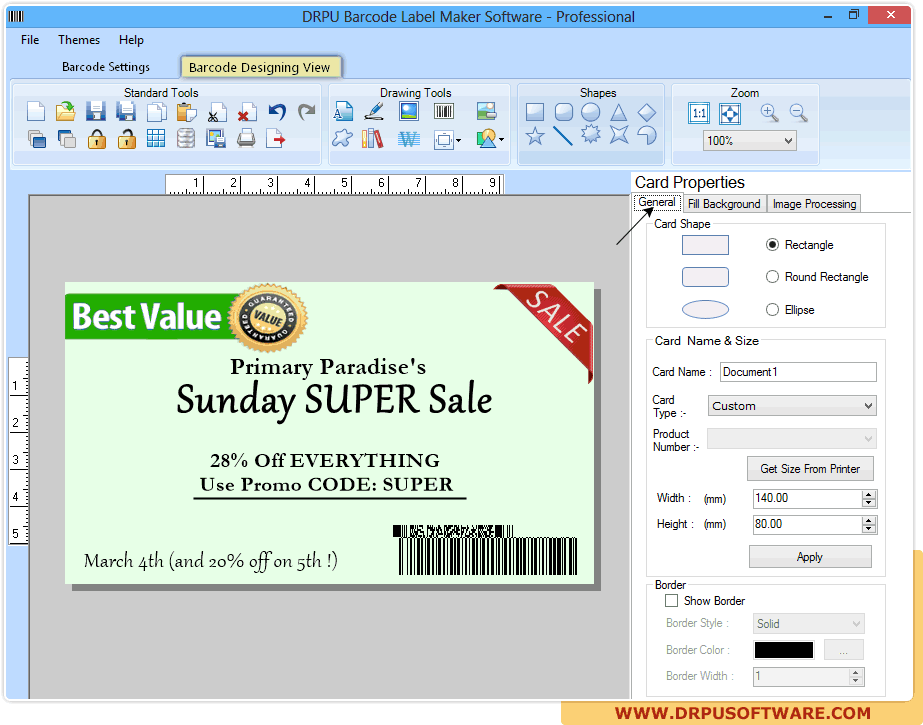The image size is (923, 725).
Task: Click the border color browse button
Action: (x=844, y=650)
